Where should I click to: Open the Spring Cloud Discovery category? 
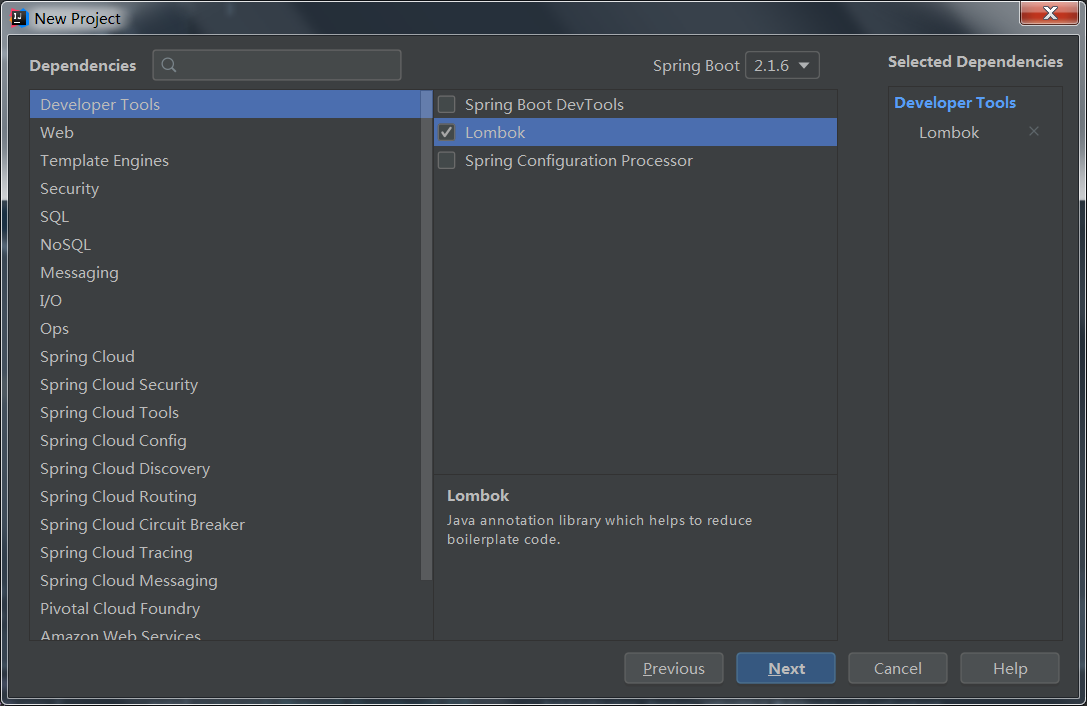point(226,469)
